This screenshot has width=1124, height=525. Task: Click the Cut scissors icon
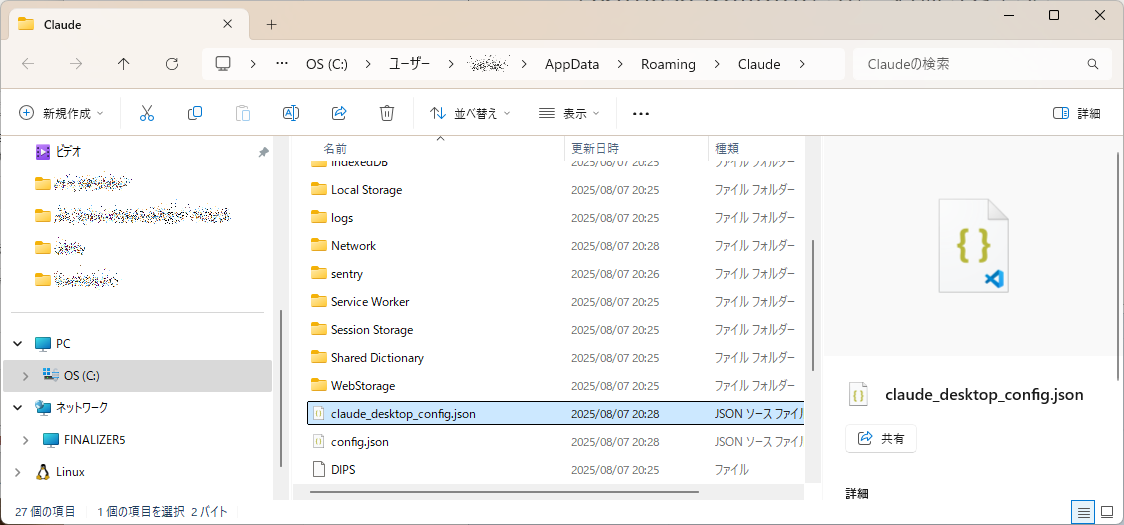click(x=147, y=113)
